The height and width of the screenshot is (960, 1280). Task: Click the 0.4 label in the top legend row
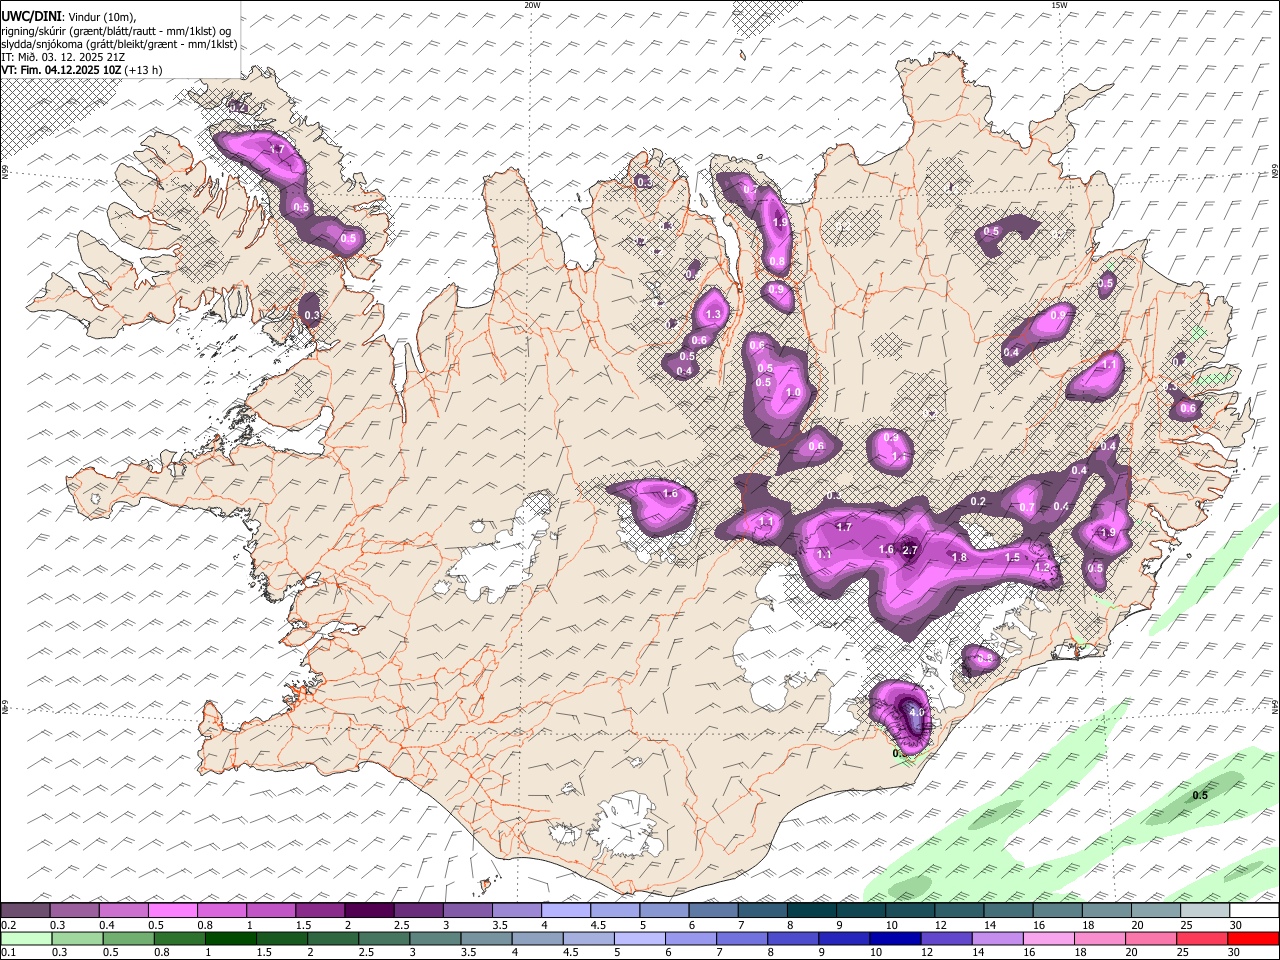pyautogui.click(x=106, y=924)
